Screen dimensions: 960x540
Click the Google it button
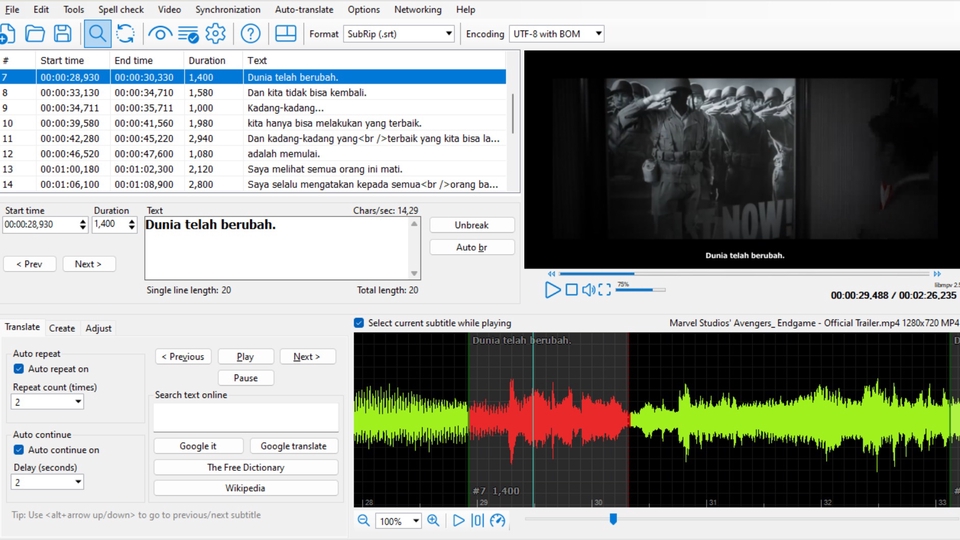(x=198, y=446)
